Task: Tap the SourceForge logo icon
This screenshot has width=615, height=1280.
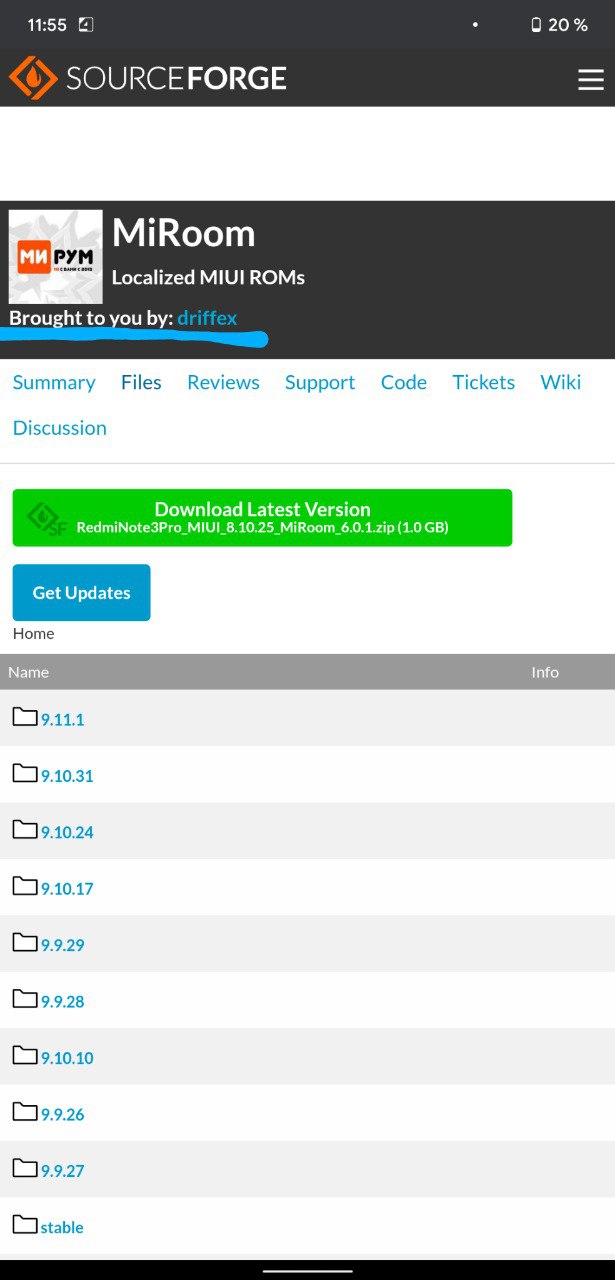Action: (32, 78)
